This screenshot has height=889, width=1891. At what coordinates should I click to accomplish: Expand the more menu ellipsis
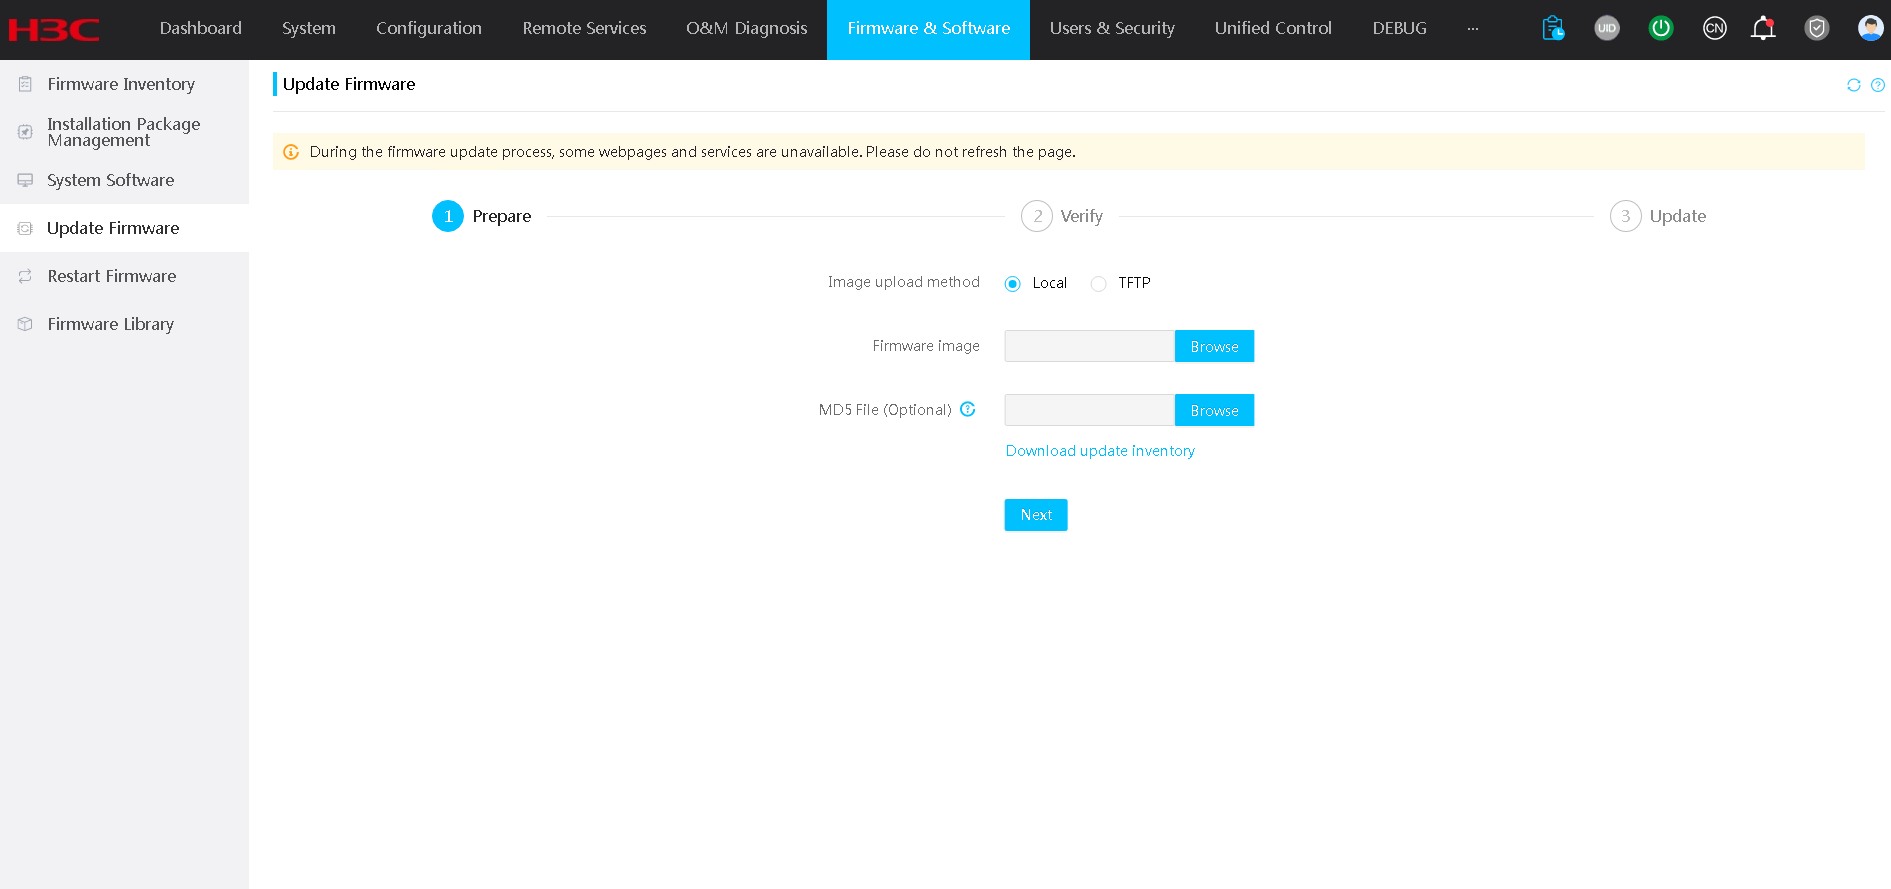(x=1473, y=29)
